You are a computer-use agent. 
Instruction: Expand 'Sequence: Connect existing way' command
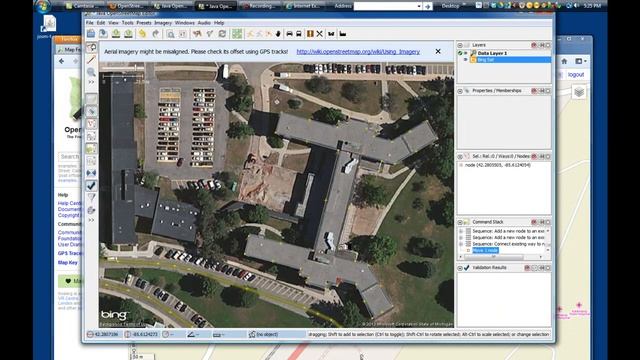tap(461, 244)
